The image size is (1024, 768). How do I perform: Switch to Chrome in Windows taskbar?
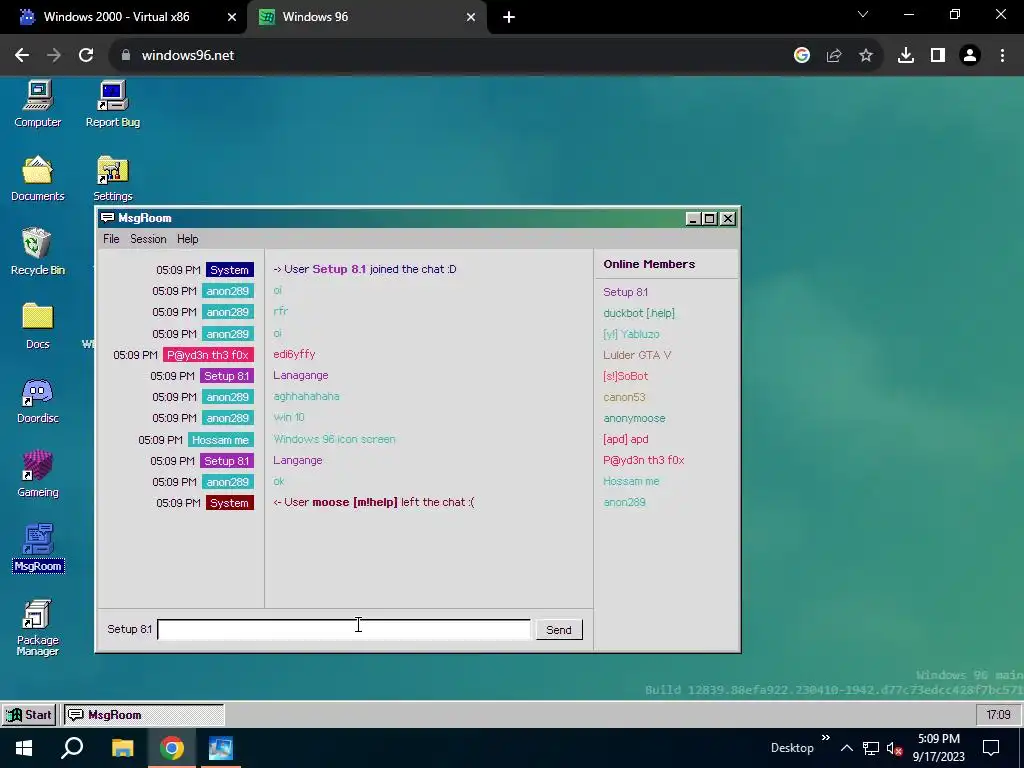point(172,748)
